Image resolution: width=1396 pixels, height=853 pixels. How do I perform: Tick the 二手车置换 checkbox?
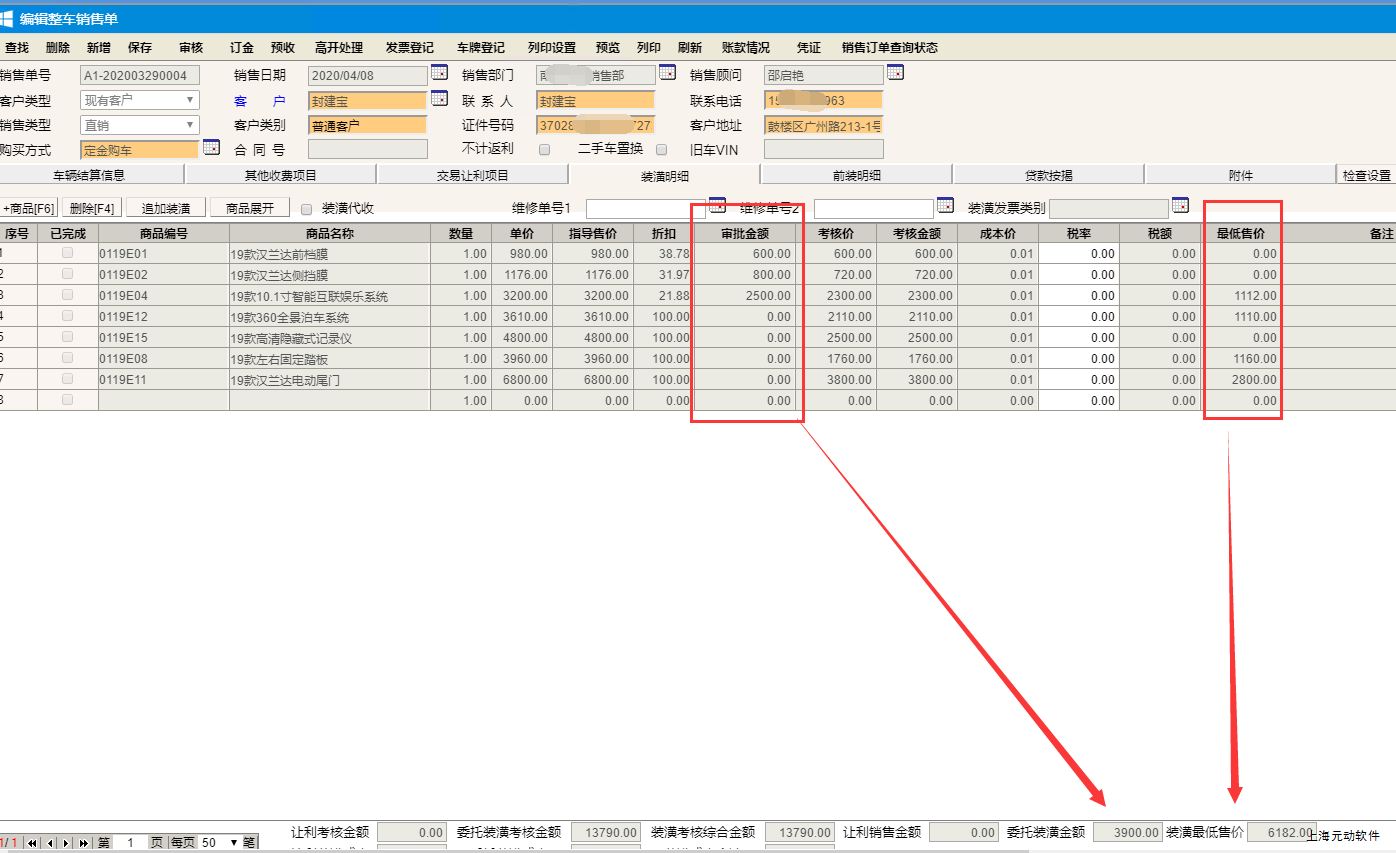(661, 150)
